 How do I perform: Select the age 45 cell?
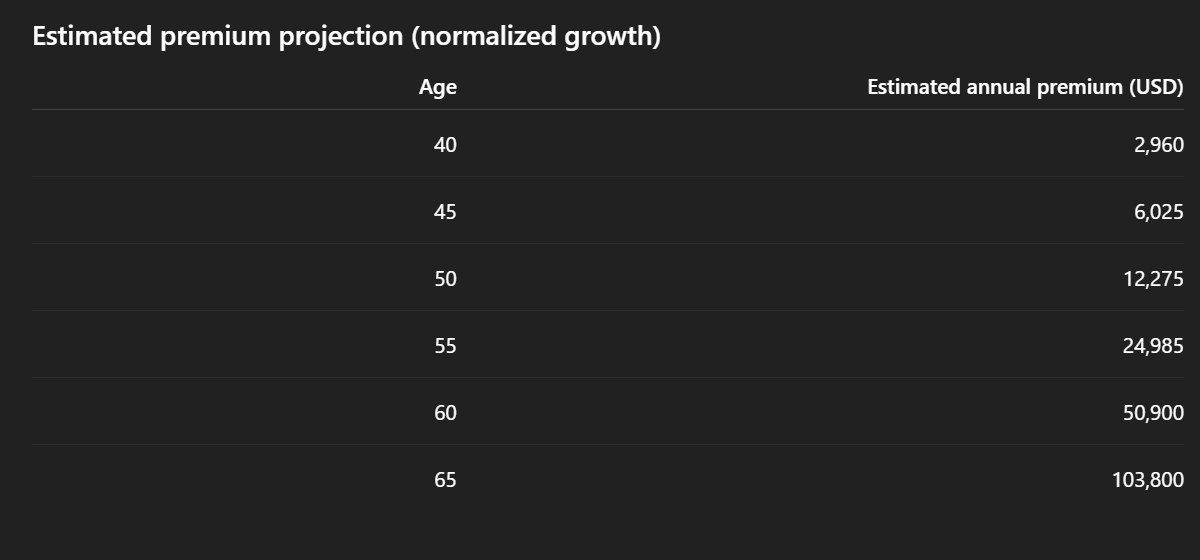445,212
